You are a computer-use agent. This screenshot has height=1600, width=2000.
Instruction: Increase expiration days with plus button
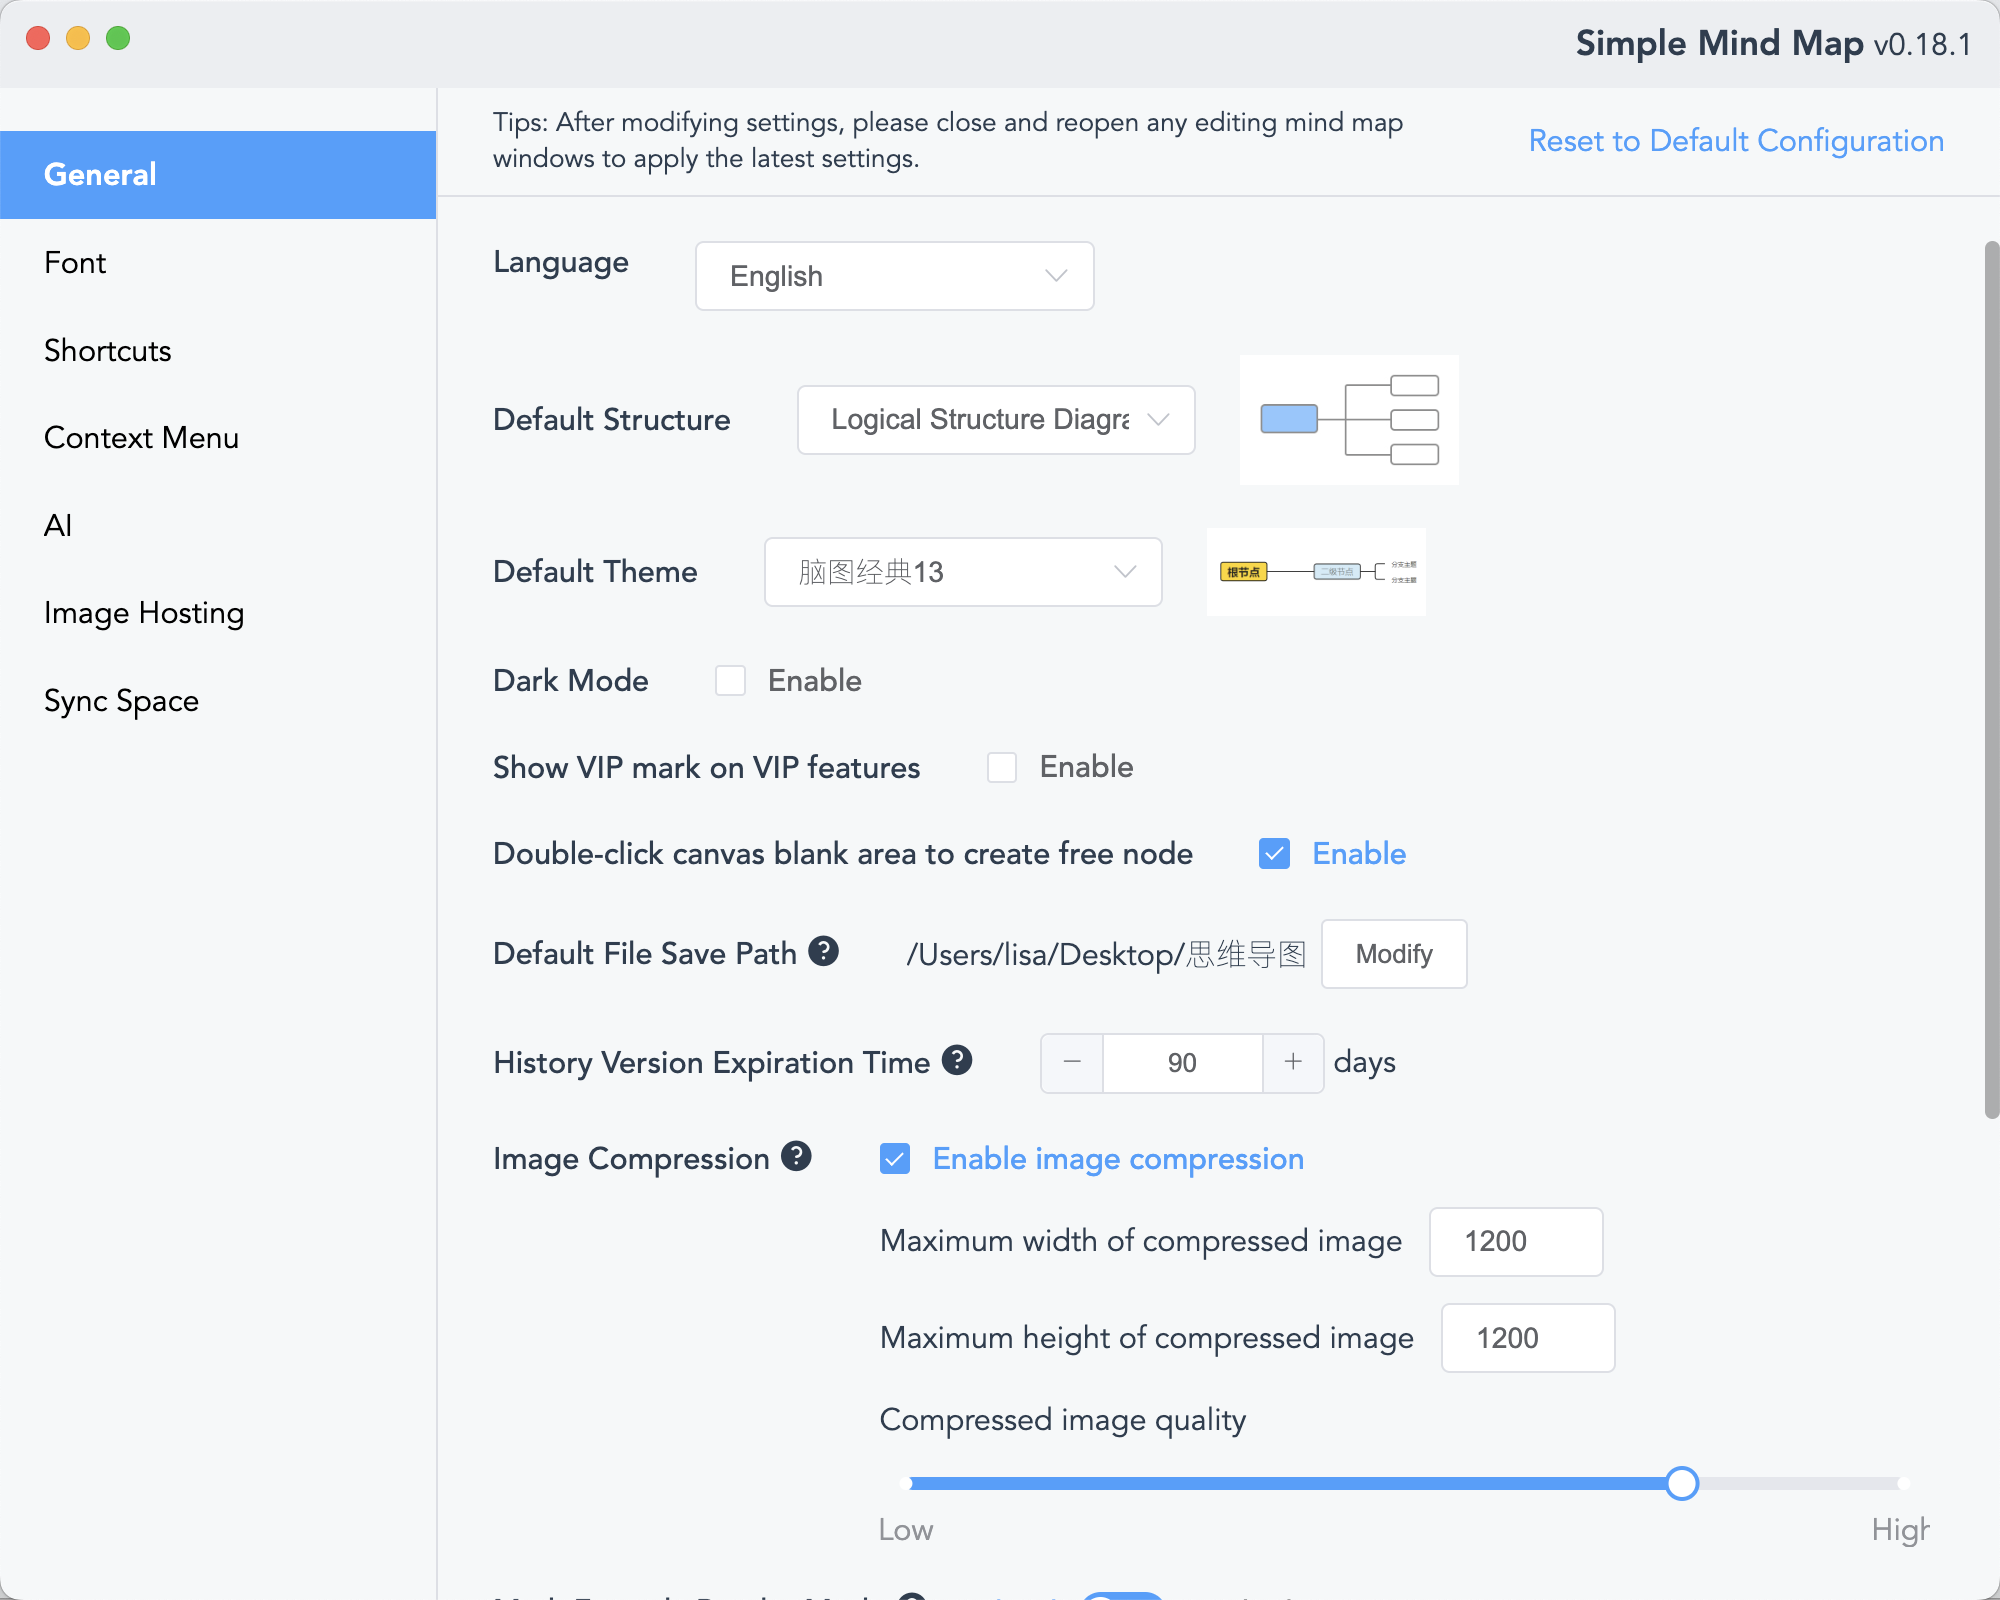pyautogui.click(x=1293, y=1062)
